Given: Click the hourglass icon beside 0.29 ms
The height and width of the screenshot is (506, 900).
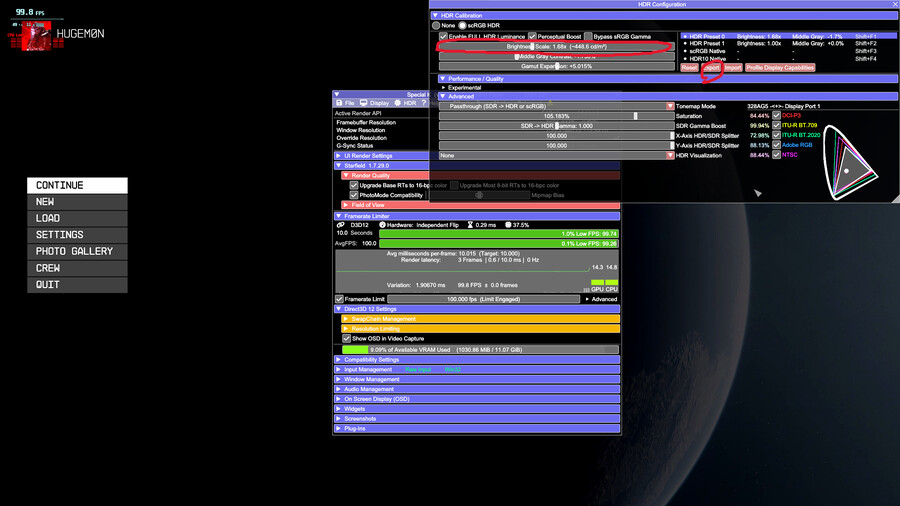Looking at the screenshot, I should point(470,225).
